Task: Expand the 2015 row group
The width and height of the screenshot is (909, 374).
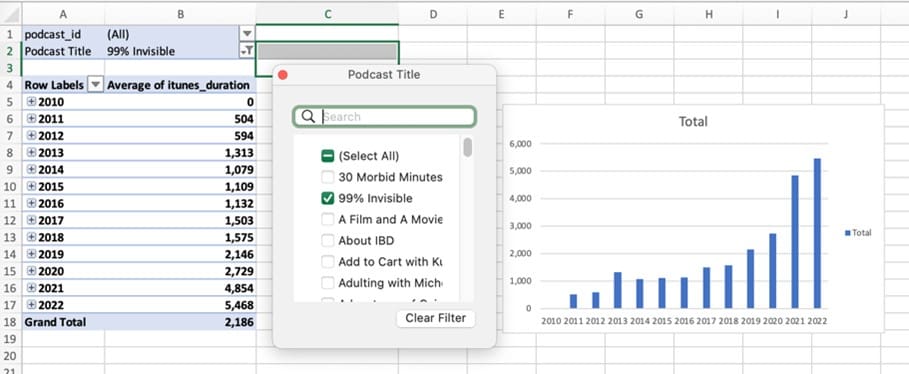Action: click(x=31, y=186)
